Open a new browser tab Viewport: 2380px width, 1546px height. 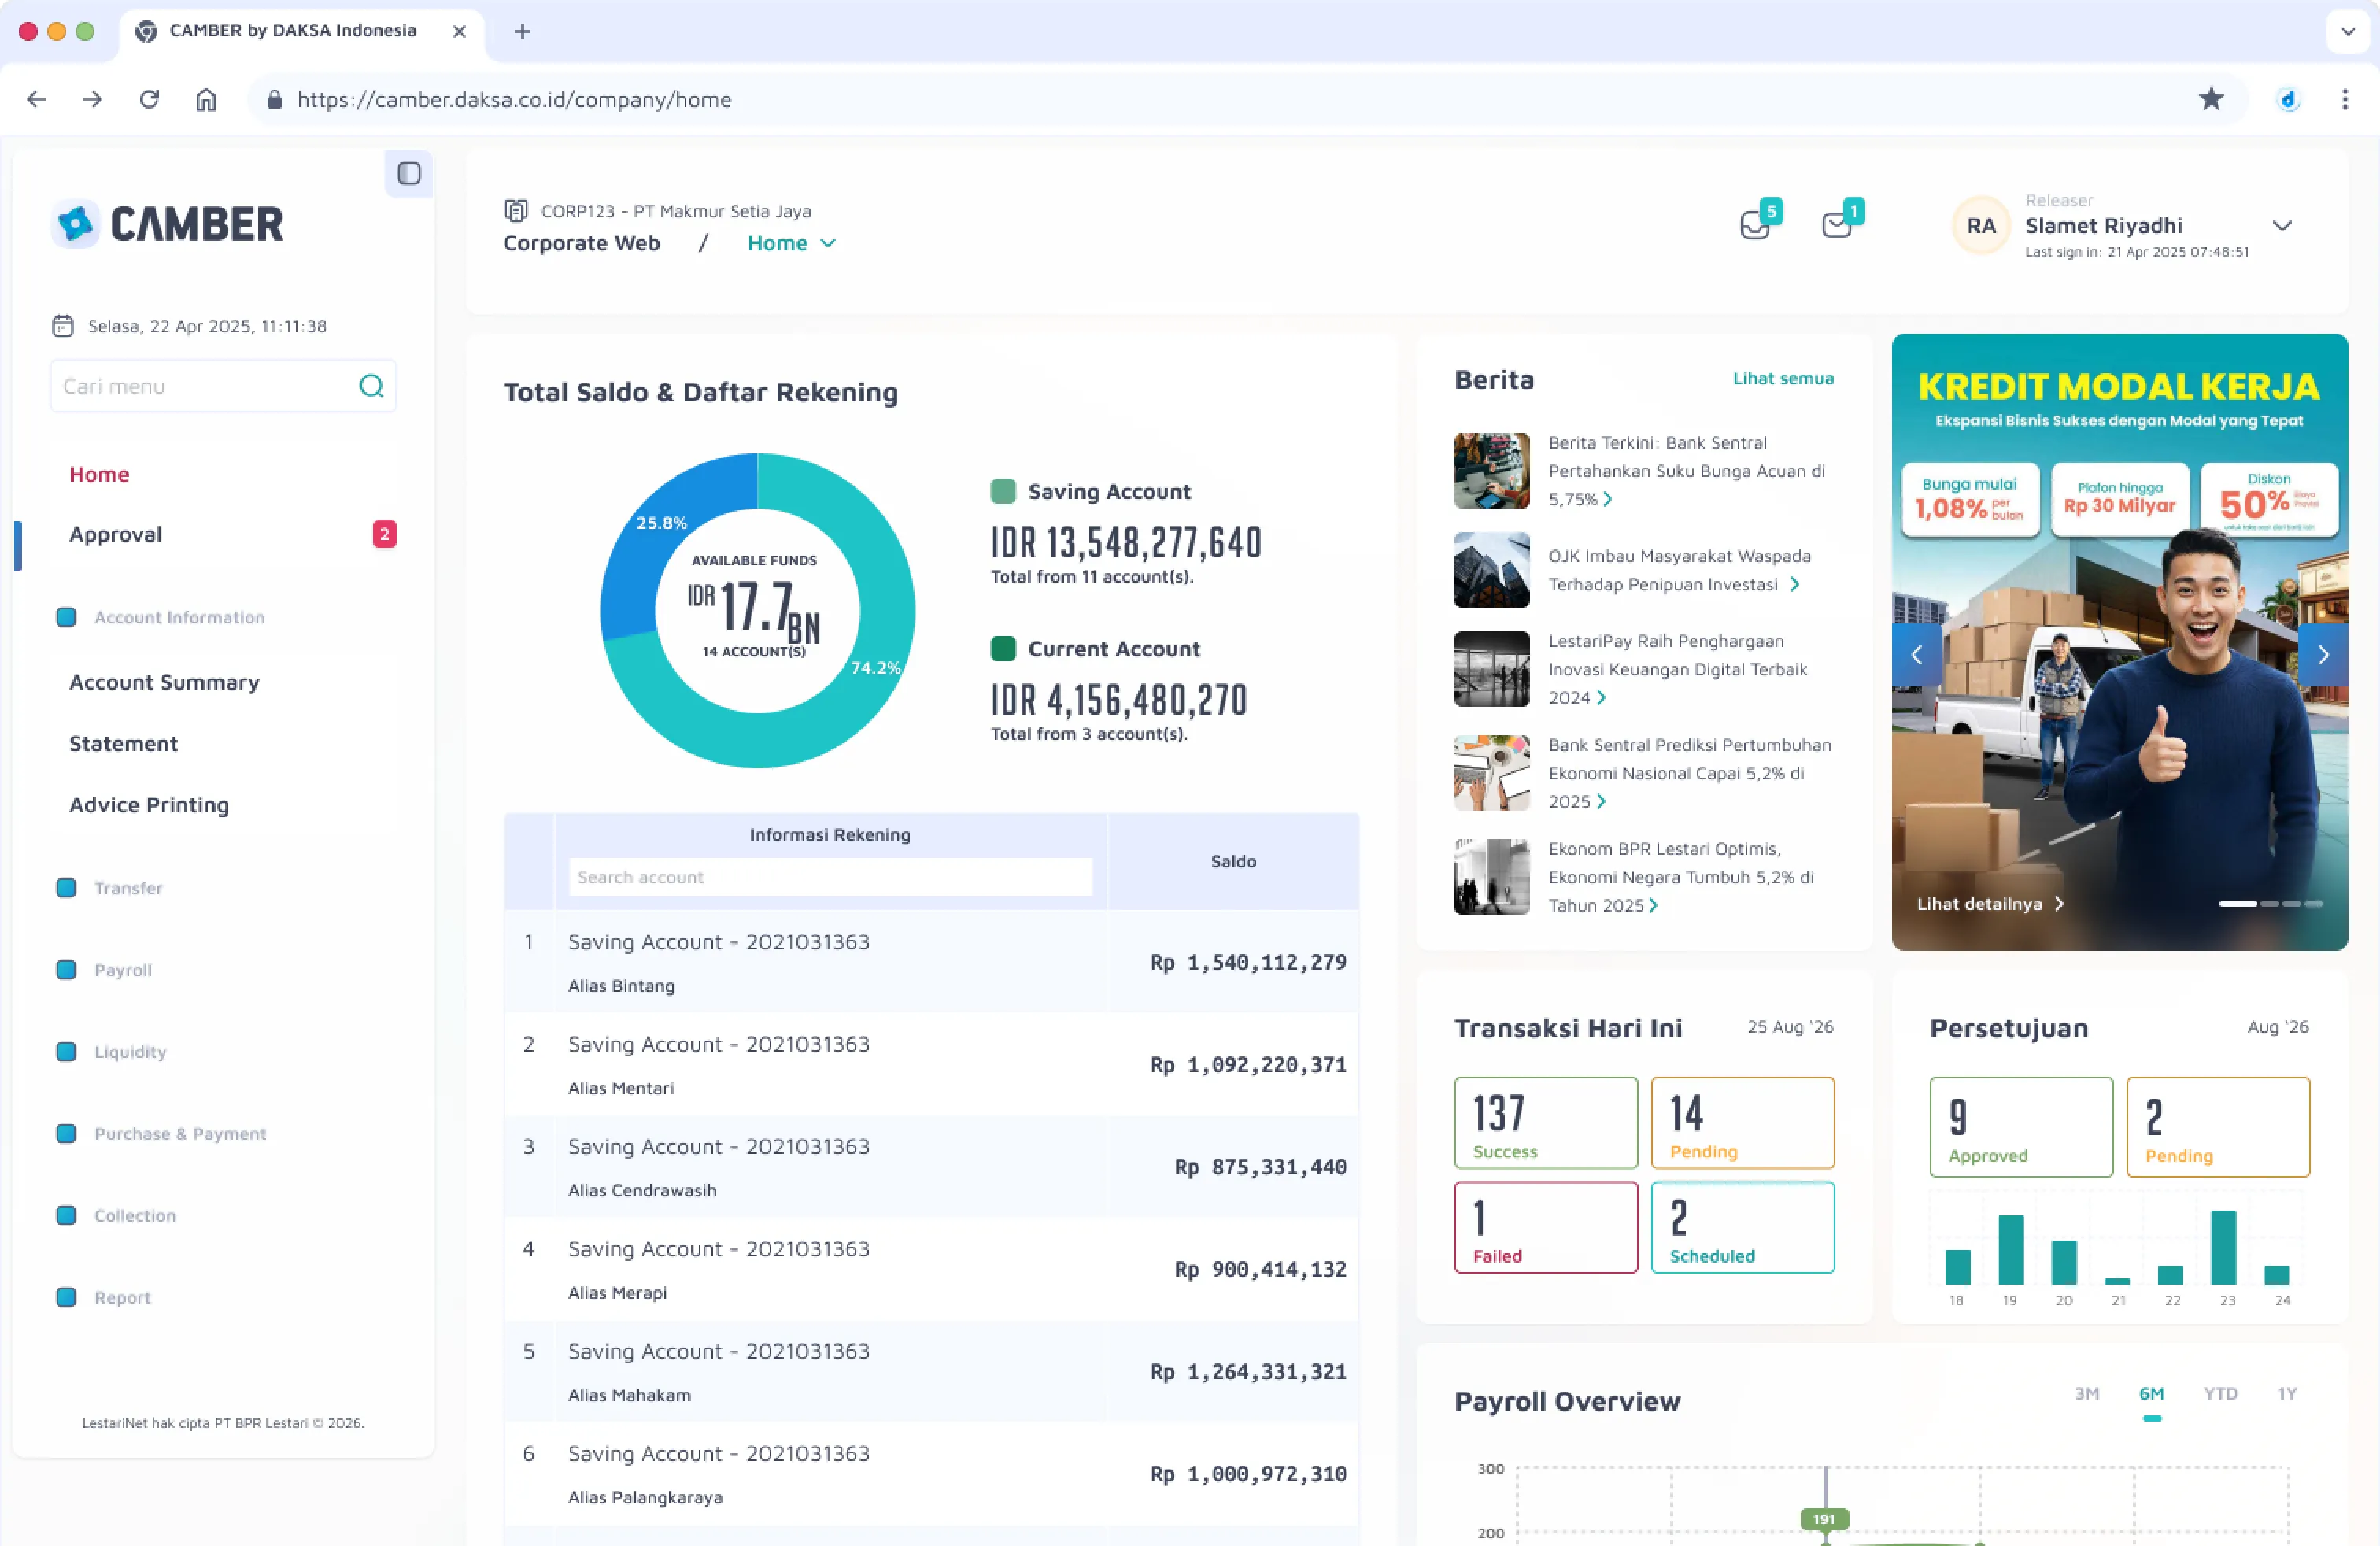point(522,31)
